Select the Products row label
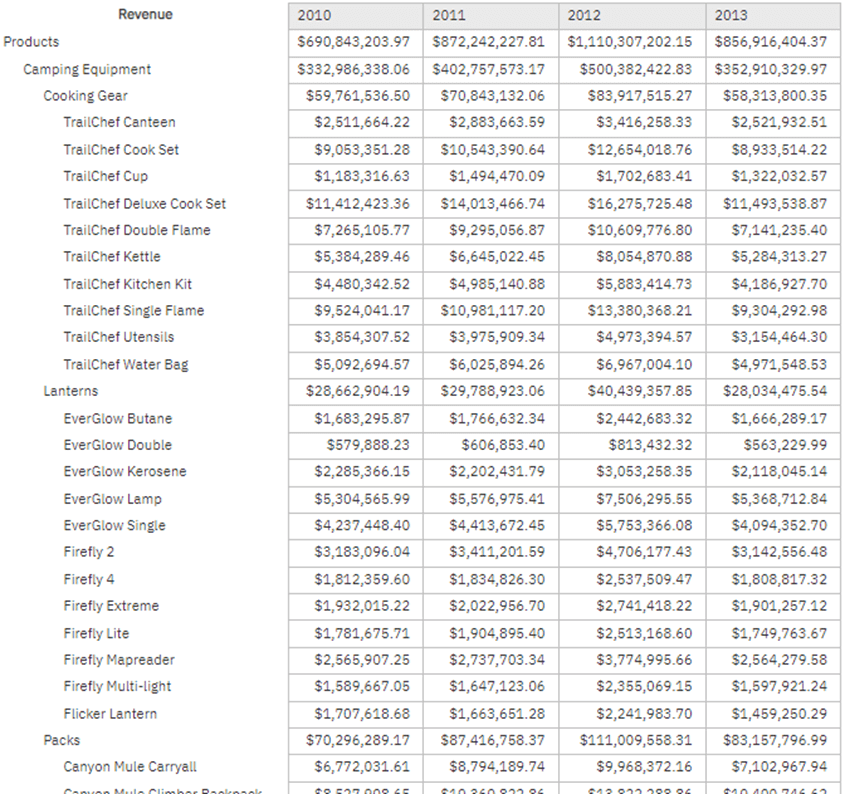The width and height of the screenshot is (845, 794). click(x=31, y=42)
